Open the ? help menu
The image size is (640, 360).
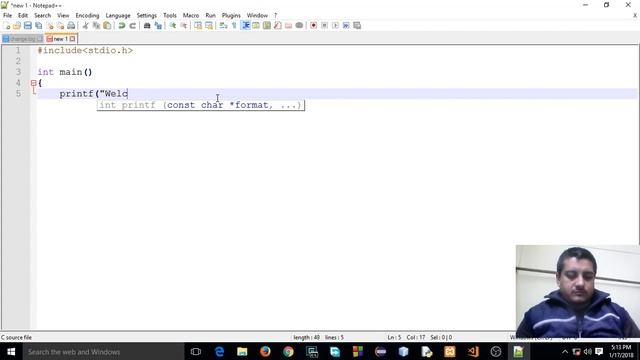276,16
